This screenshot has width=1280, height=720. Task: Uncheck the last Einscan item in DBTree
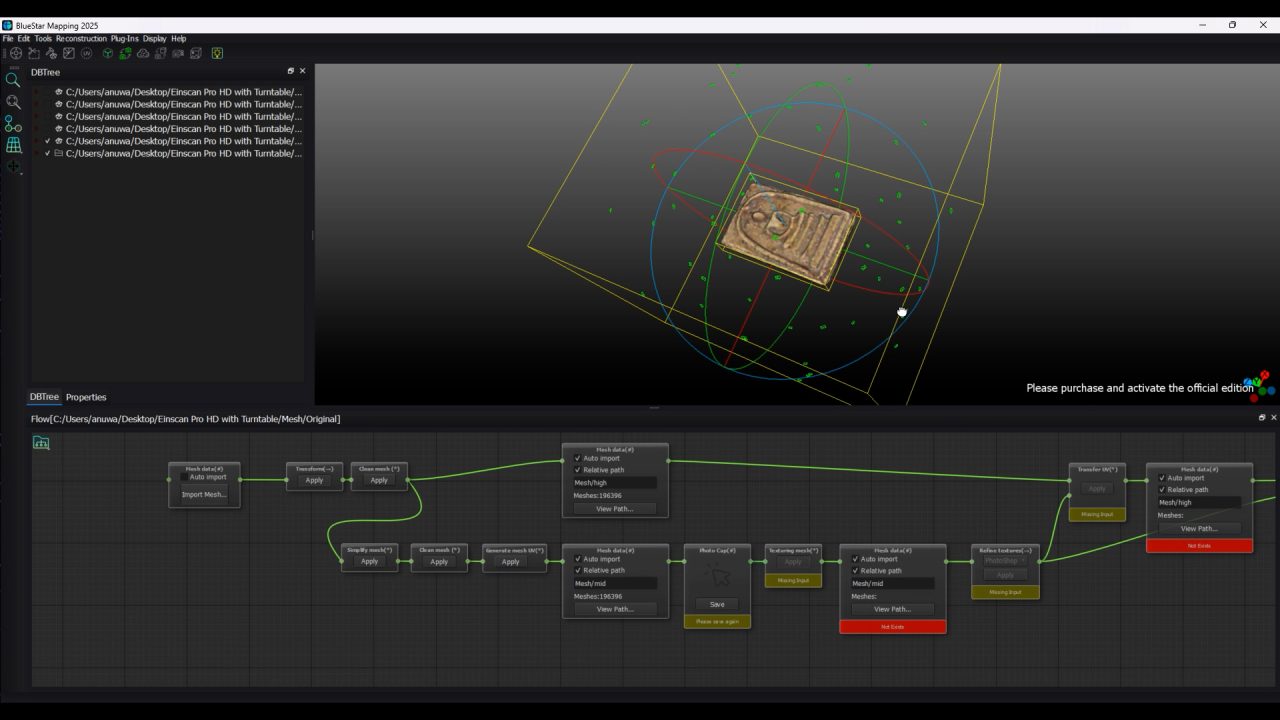tap(48, 154)
